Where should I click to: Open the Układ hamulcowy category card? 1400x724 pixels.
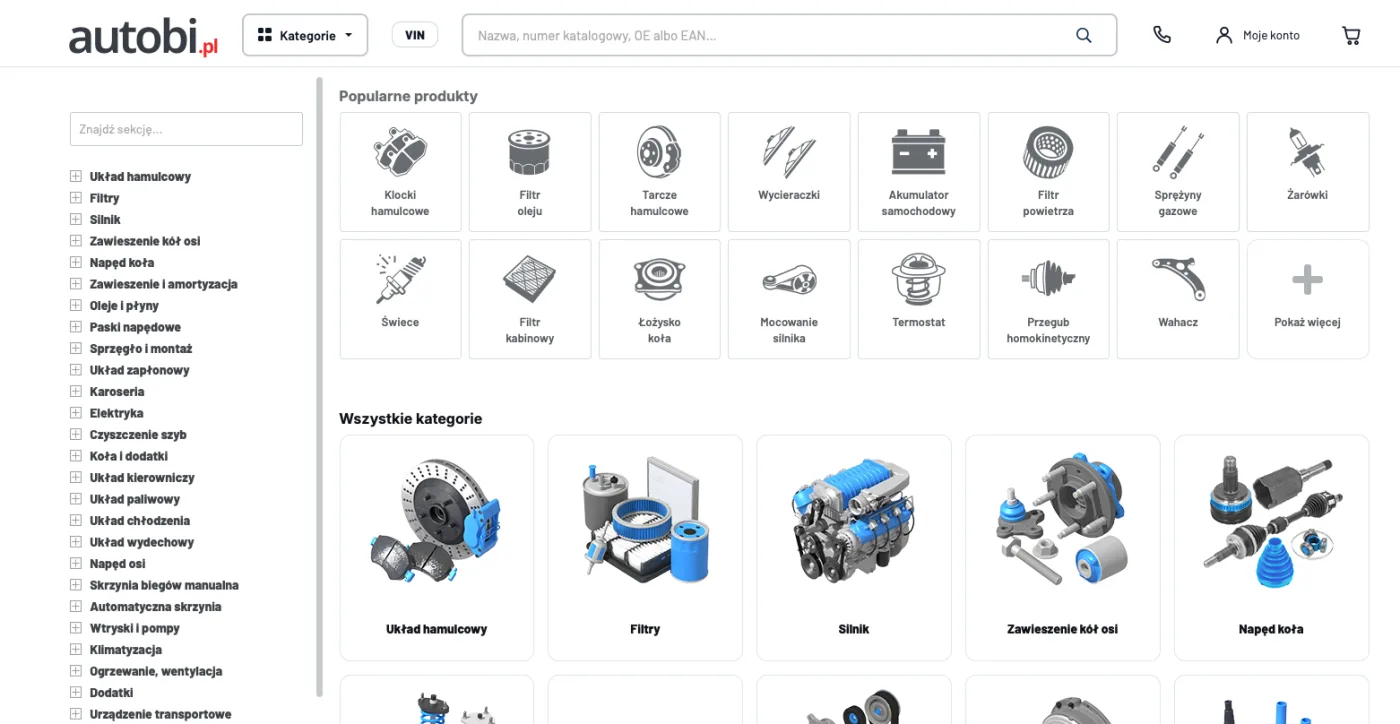coord(437,548)
